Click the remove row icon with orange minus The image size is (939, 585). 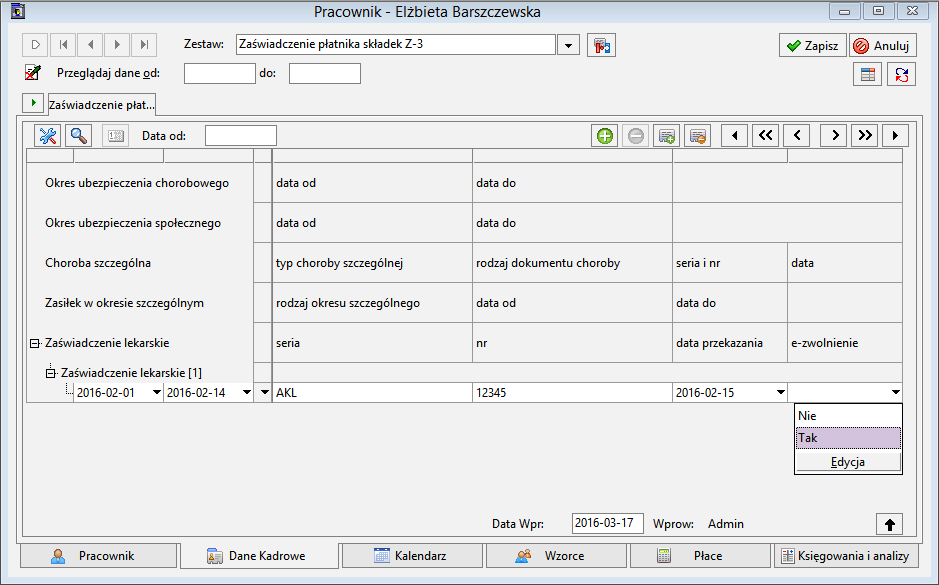698,136
